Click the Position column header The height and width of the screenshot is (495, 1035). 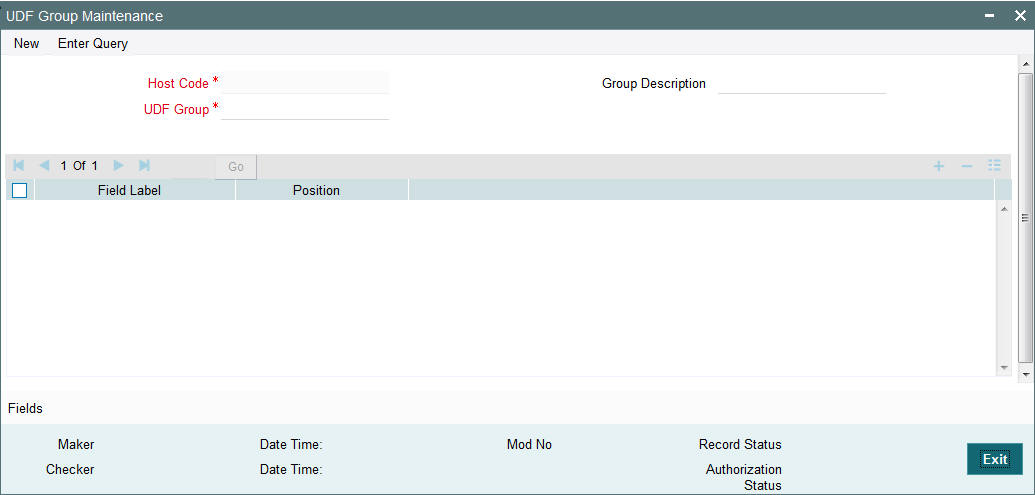322,190
